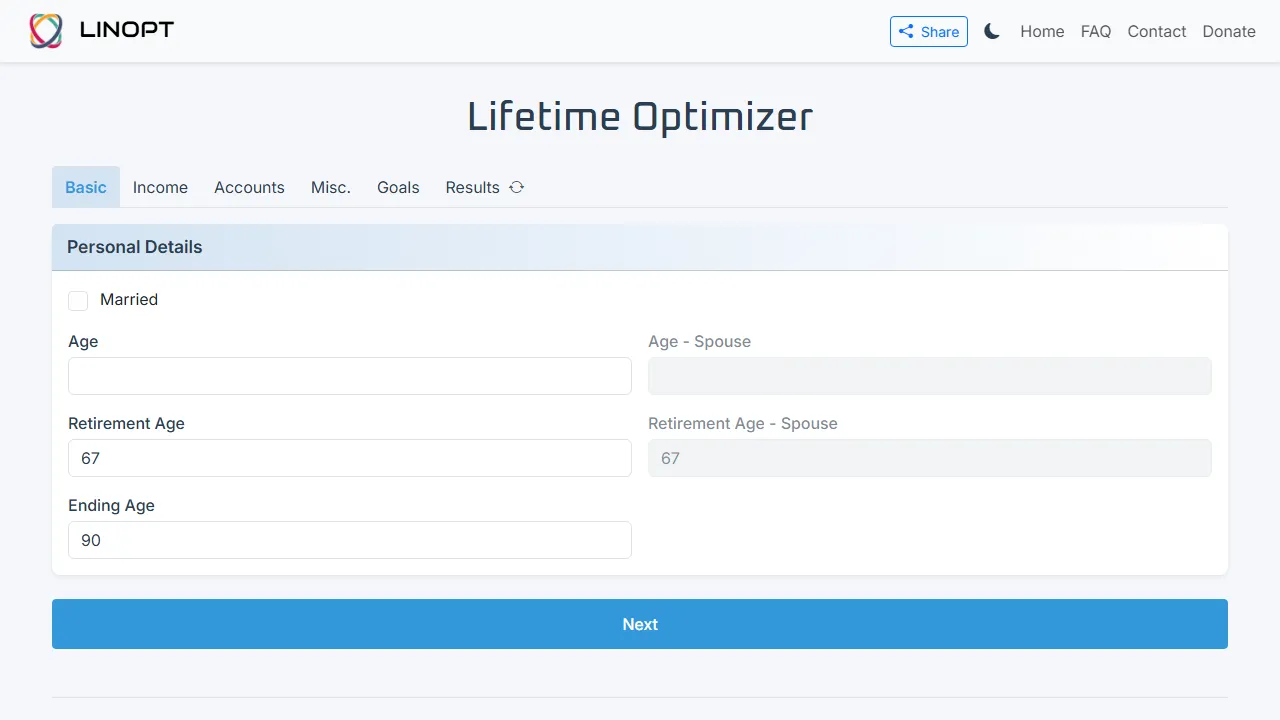This screenshot has width=1280, height=720.
Task: Switch to the Income tab
Action: point(160,187)
